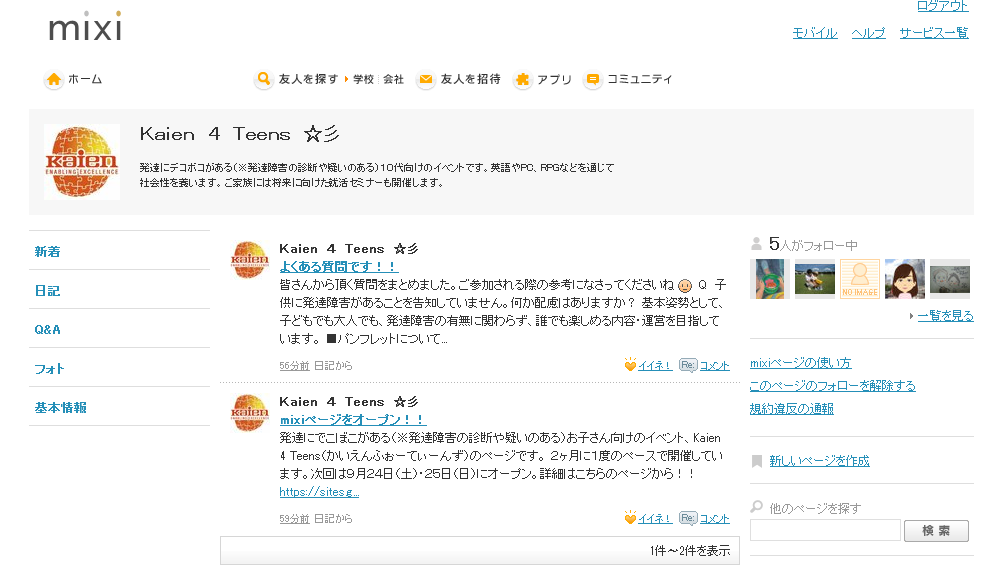Open the コミュニティ navigation item
The image size is (996, 576).
(x=640, y=79)
